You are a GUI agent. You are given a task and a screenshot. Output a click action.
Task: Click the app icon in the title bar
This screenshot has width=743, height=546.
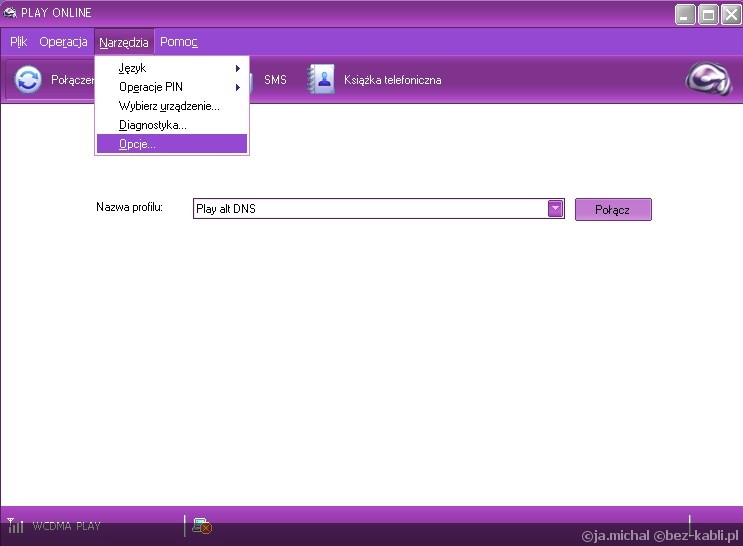click(9, 13)
